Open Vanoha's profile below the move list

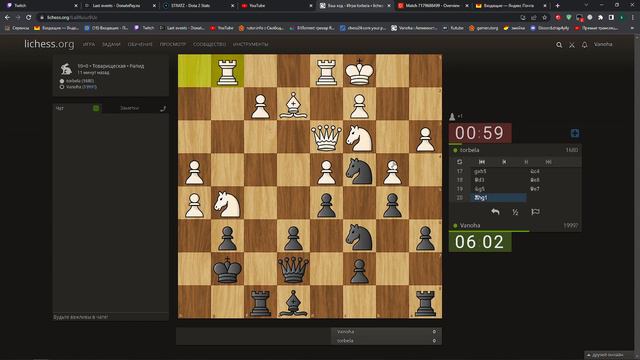pyautogui.click(x=470, y=225)
